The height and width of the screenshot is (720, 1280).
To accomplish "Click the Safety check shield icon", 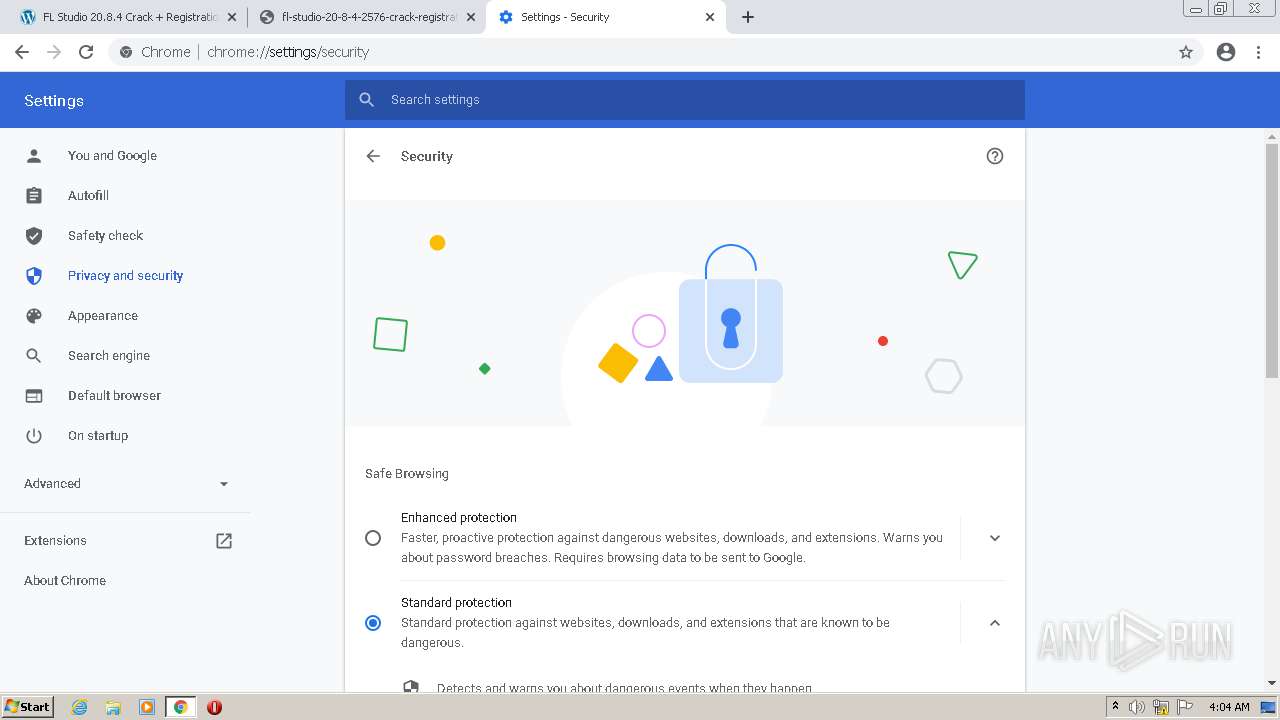I will coord(34,236).
